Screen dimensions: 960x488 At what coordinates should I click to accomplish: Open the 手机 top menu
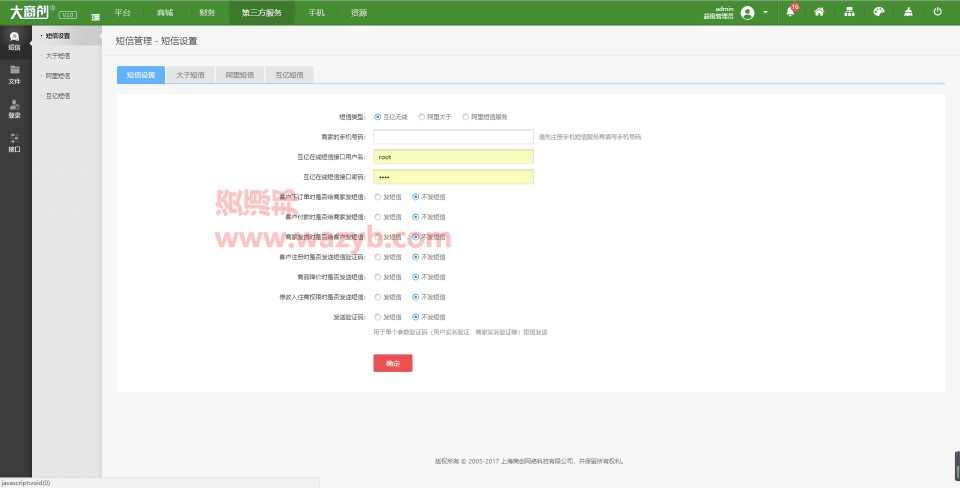coord(317,12)
